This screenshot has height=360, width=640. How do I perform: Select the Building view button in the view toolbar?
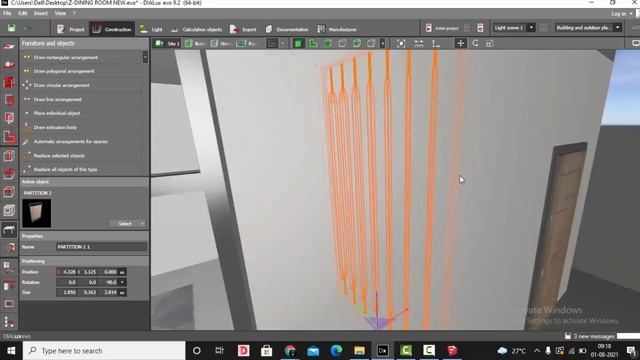[195, 43]
